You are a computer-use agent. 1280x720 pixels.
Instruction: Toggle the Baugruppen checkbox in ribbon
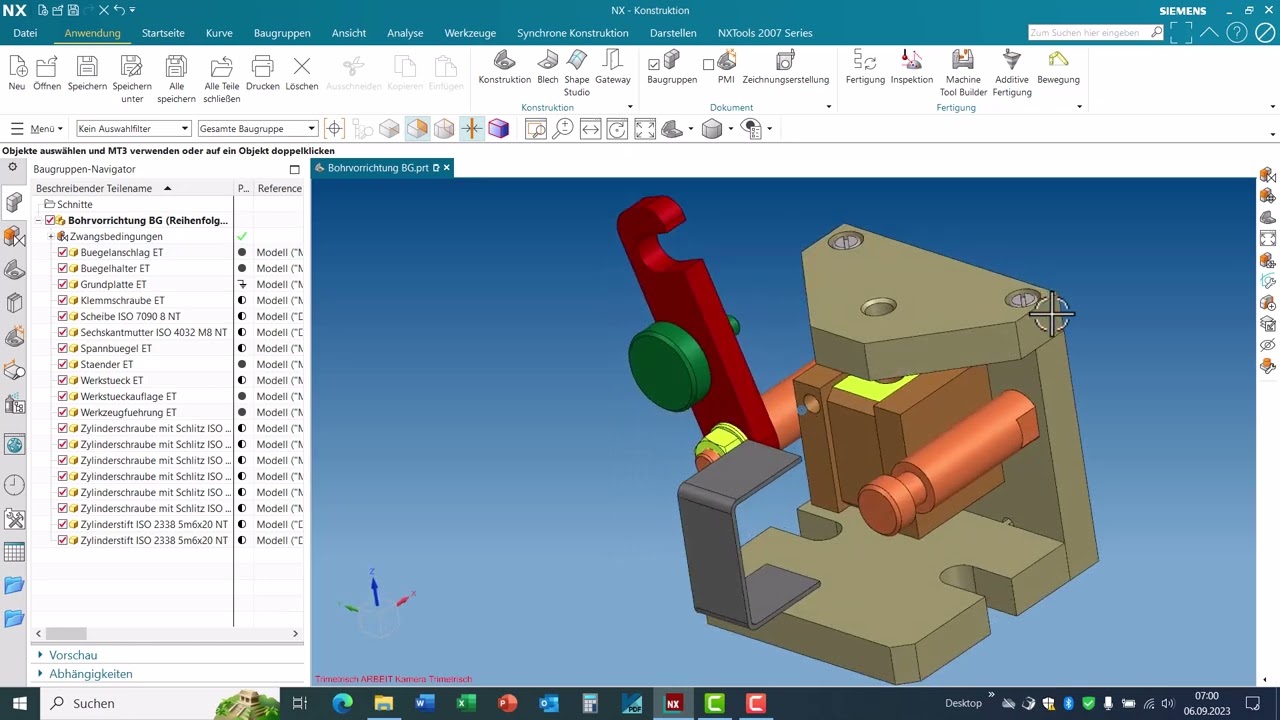pyautogui.click(x=654, y=65)
